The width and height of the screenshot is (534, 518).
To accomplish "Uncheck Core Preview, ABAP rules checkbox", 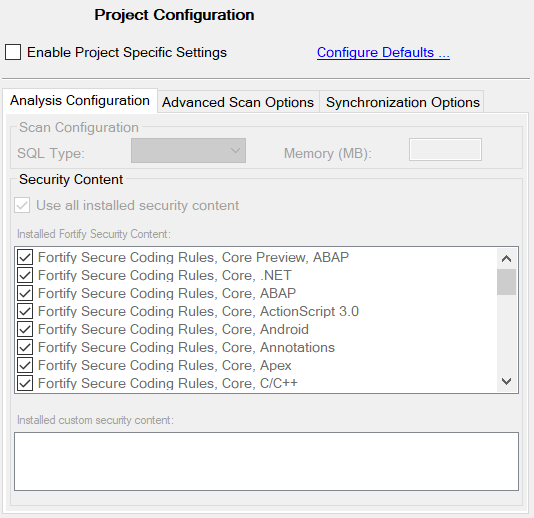I will (25, 257).
